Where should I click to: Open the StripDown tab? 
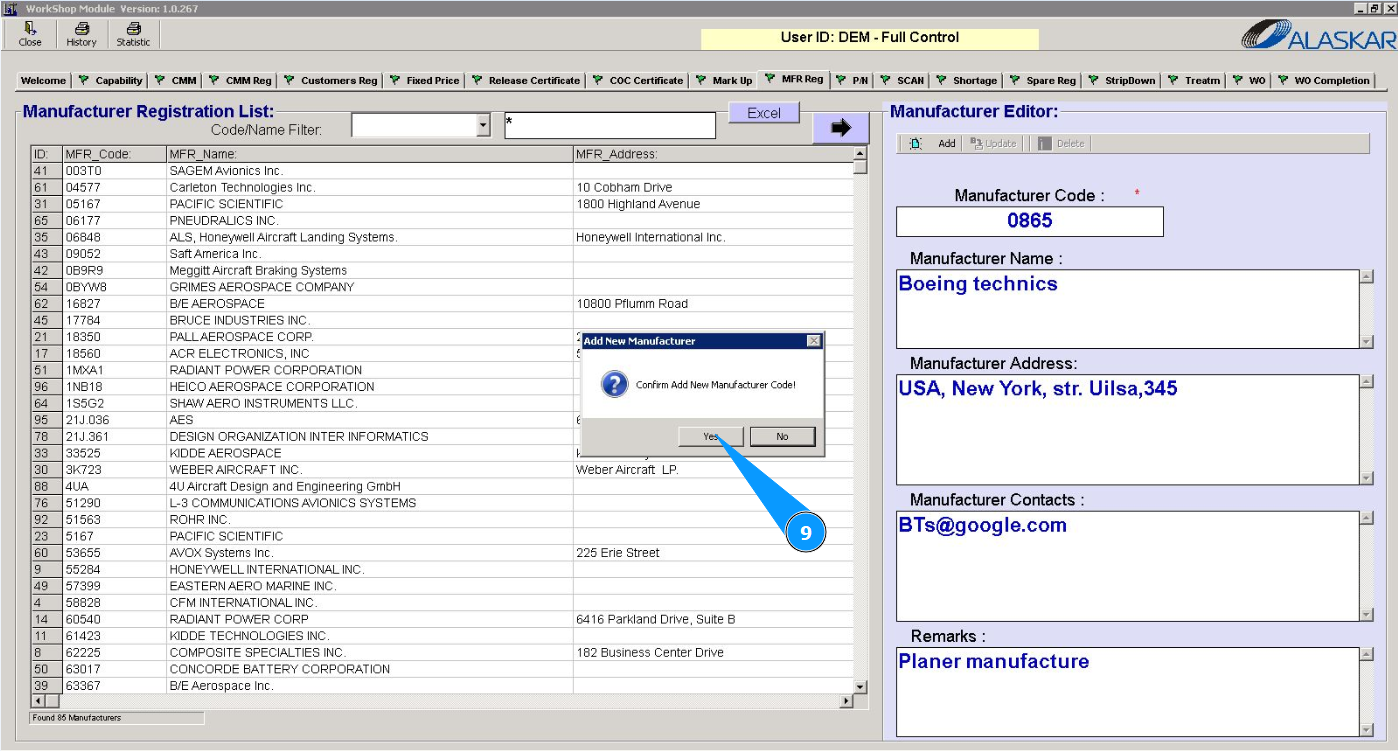(x=1122, y=81)
